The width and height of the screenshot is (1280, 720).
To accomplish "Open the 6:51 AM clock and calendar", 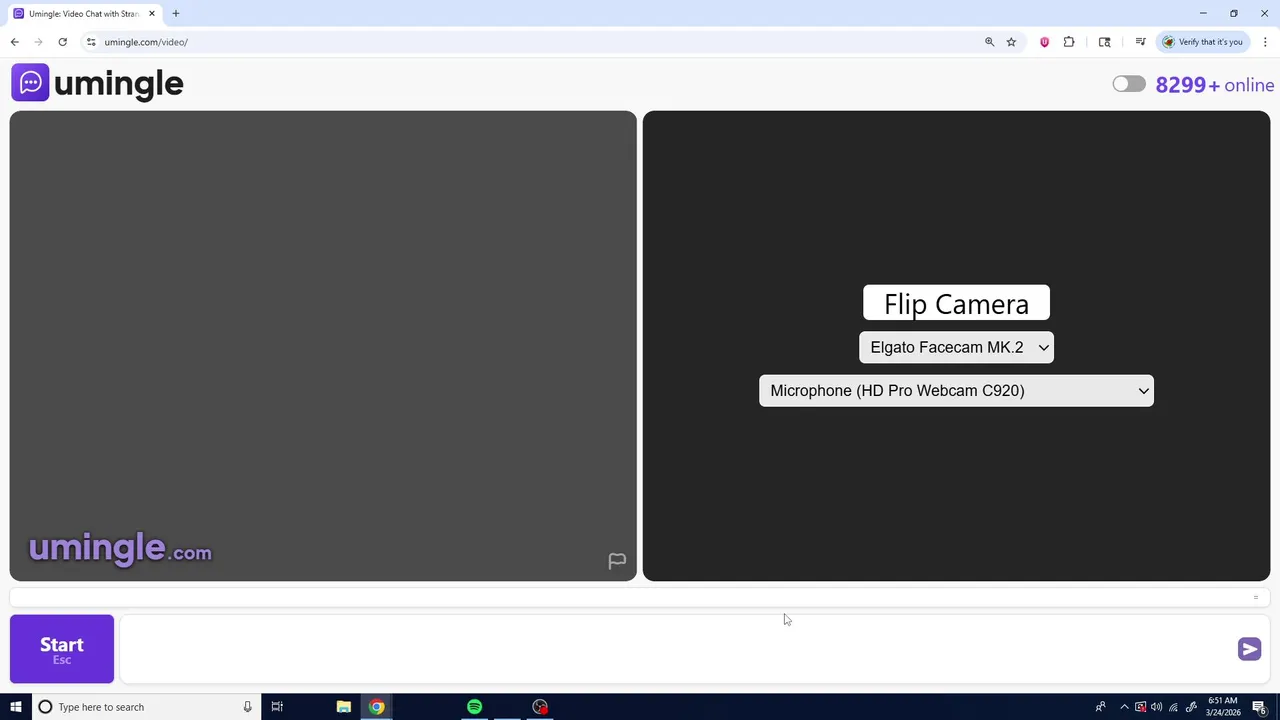I will click(x=1223, y=707).
